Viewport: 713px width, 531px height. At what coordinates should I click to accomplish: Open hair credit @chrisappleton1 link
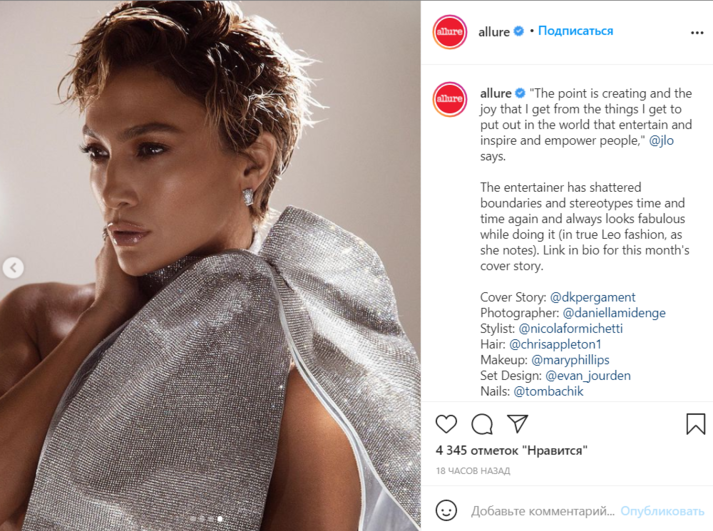(555, 344)
